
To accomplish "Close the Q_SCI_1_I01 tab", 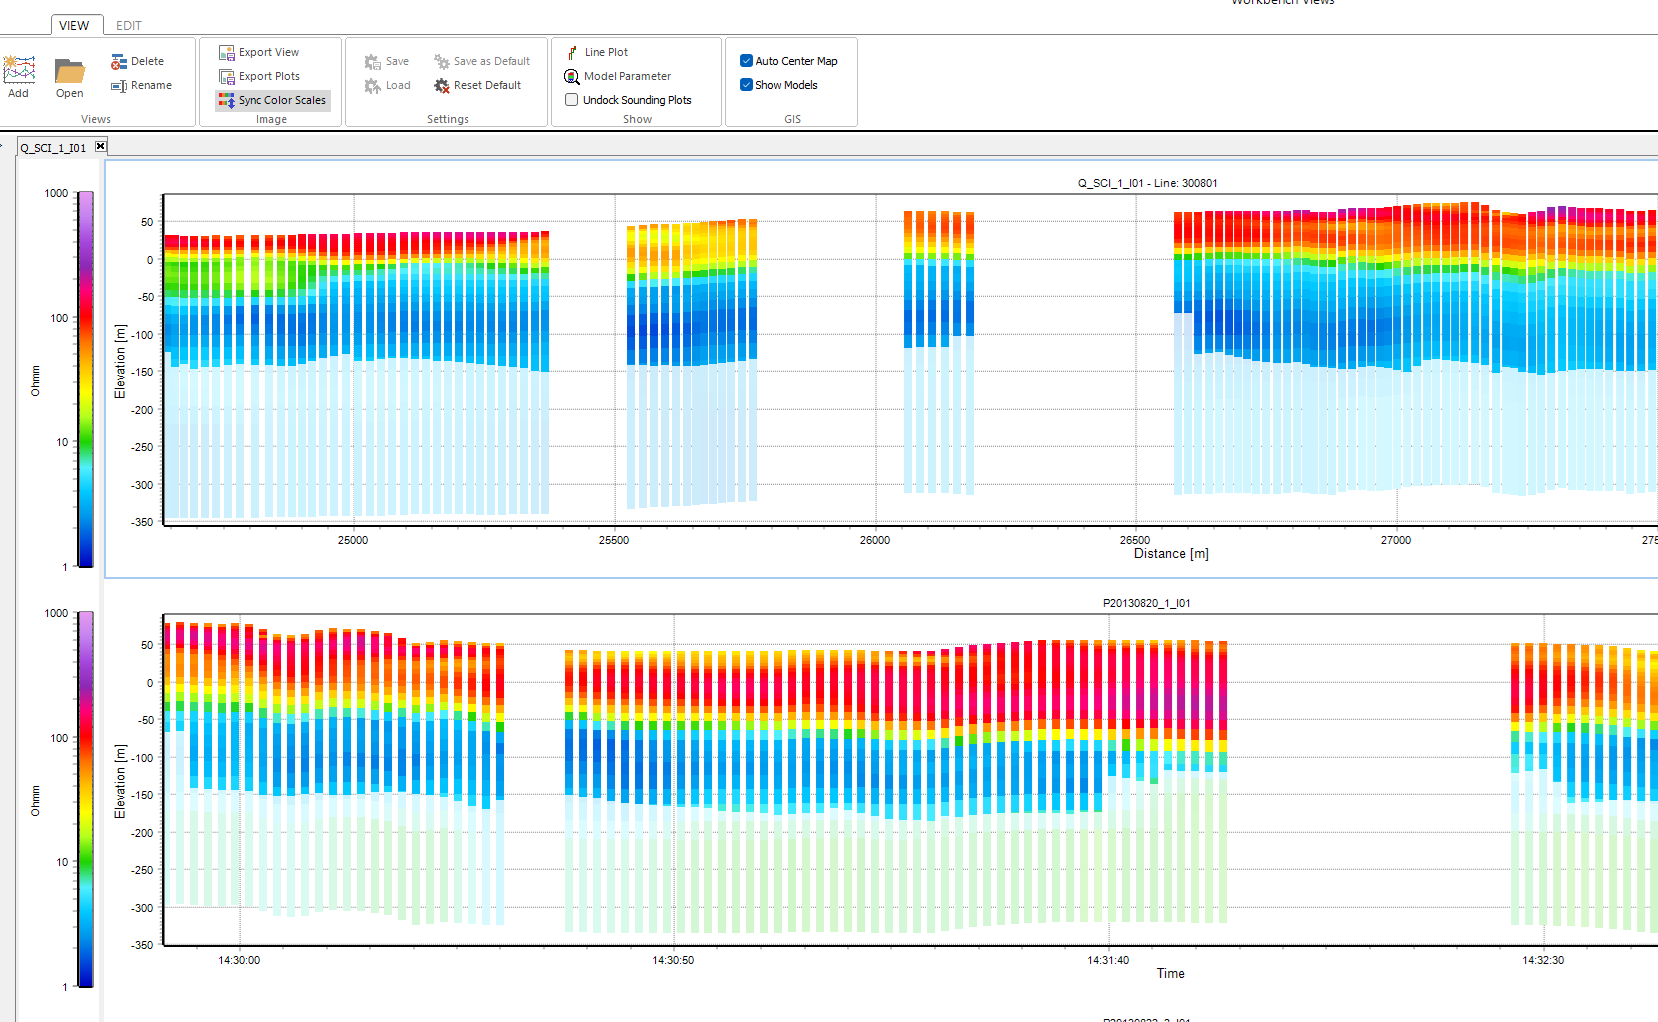I will tap(100, 146).
